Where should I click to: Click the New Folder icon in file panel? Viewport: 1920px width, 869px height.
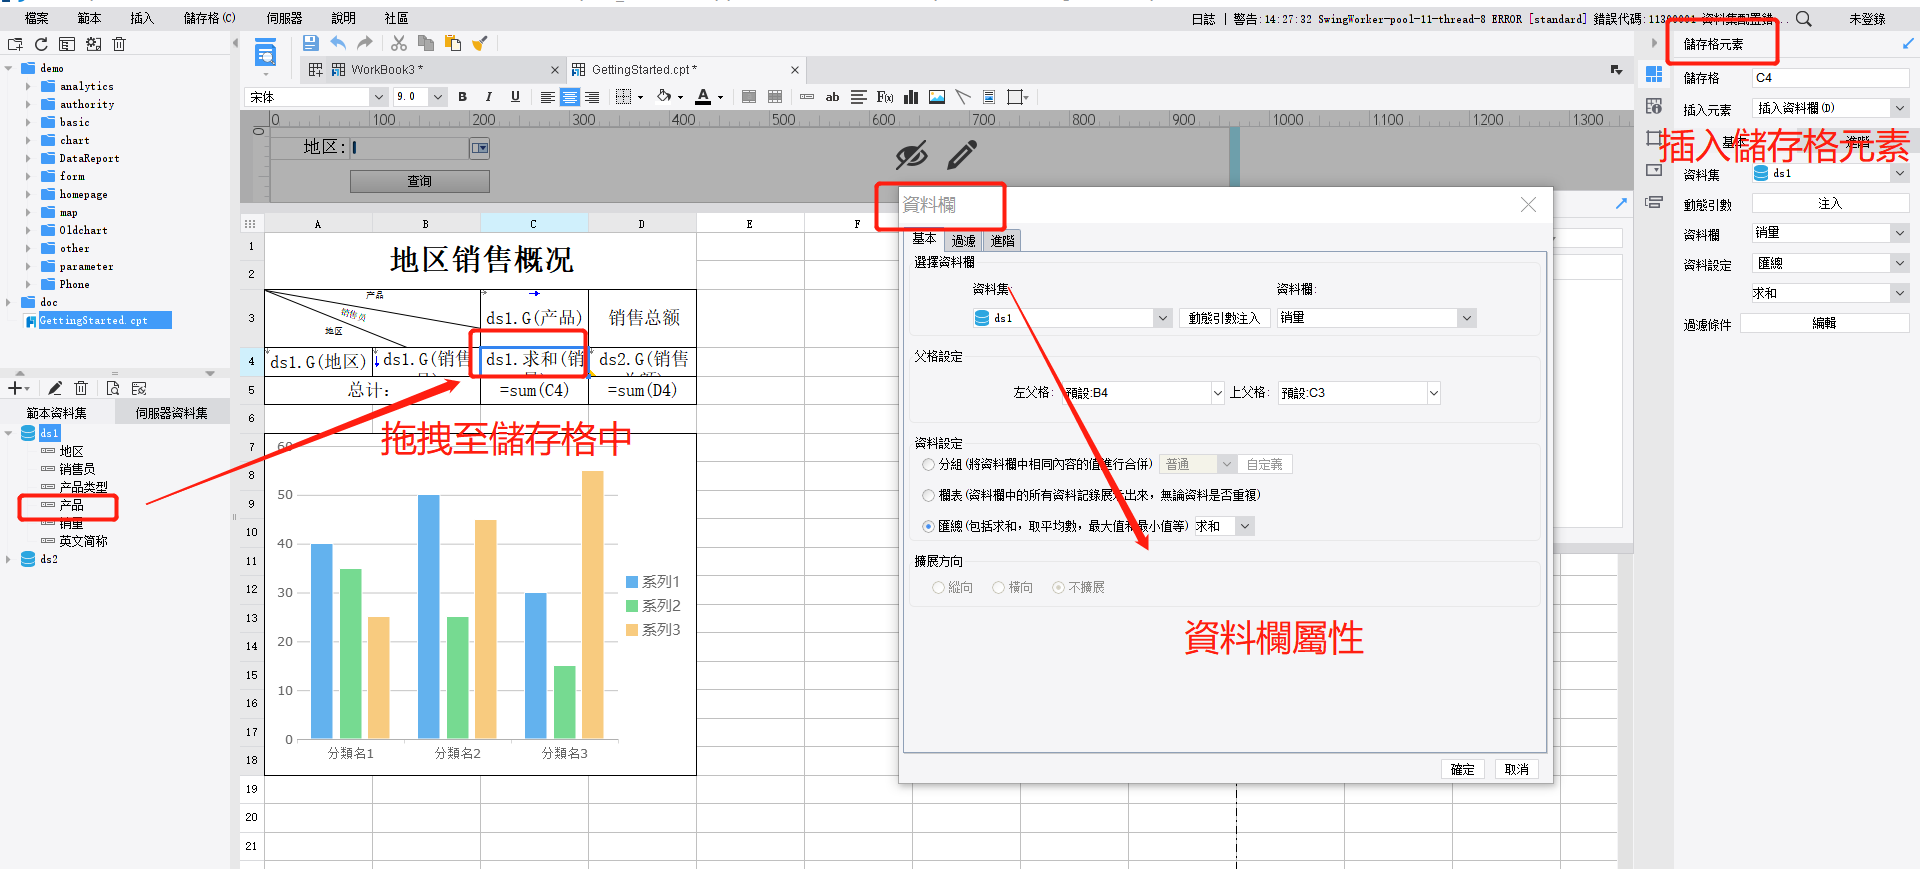(15, 44)
